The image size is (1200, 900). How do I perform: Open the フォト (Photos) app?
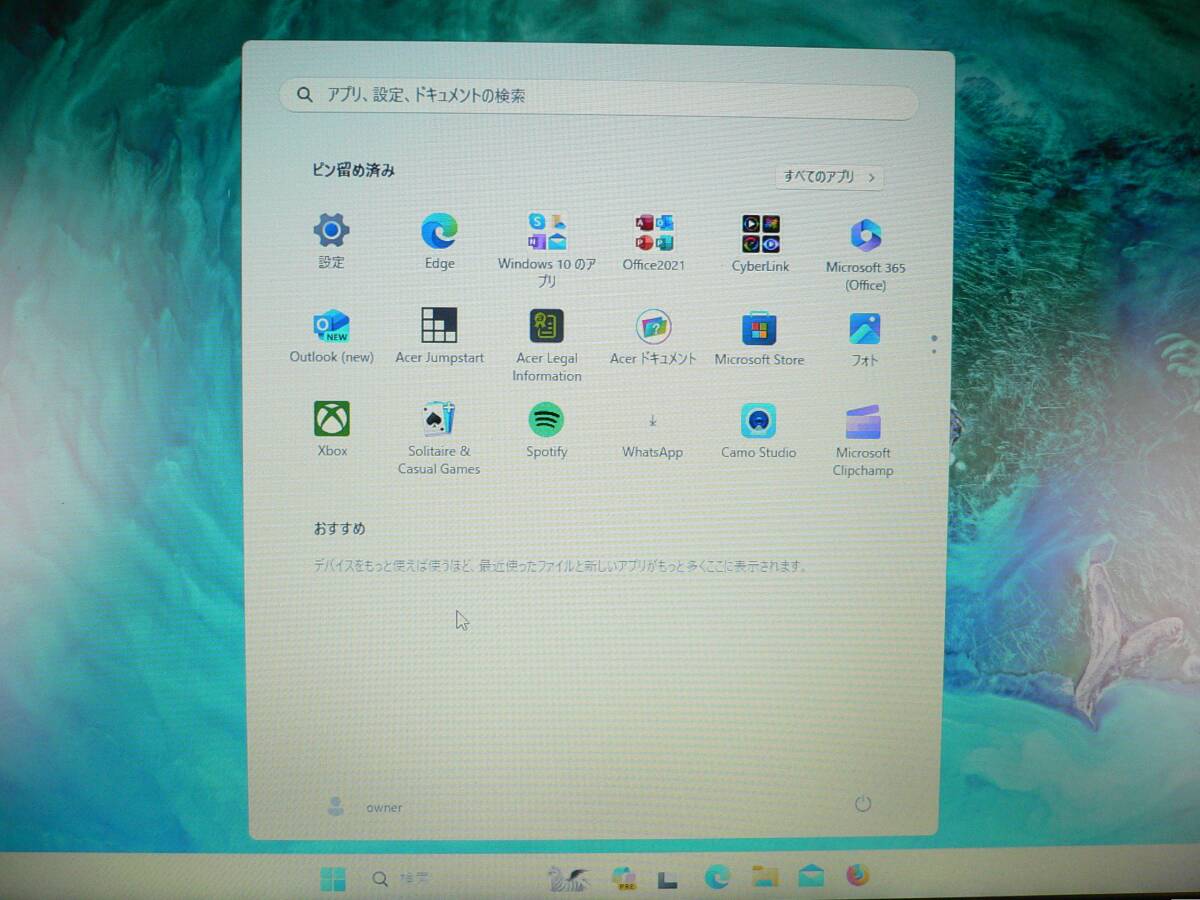(864, 340)
